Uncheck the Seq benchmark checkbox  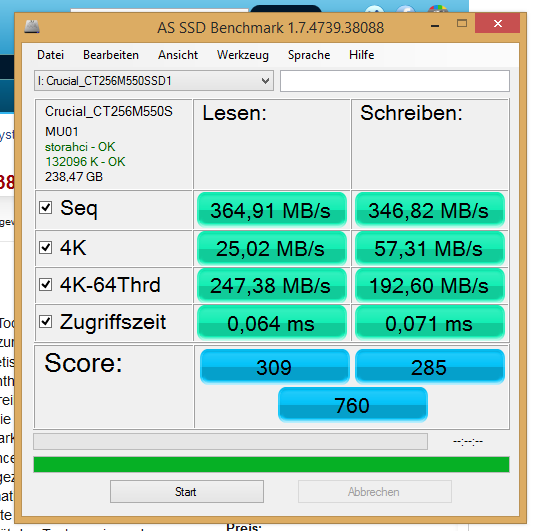(46, 208)
